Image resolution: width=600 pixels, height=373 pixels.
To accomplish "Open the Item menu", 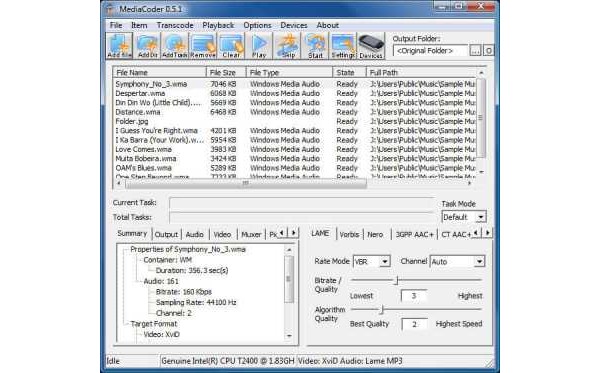I will pyautogui.click(x=139, y=25).
